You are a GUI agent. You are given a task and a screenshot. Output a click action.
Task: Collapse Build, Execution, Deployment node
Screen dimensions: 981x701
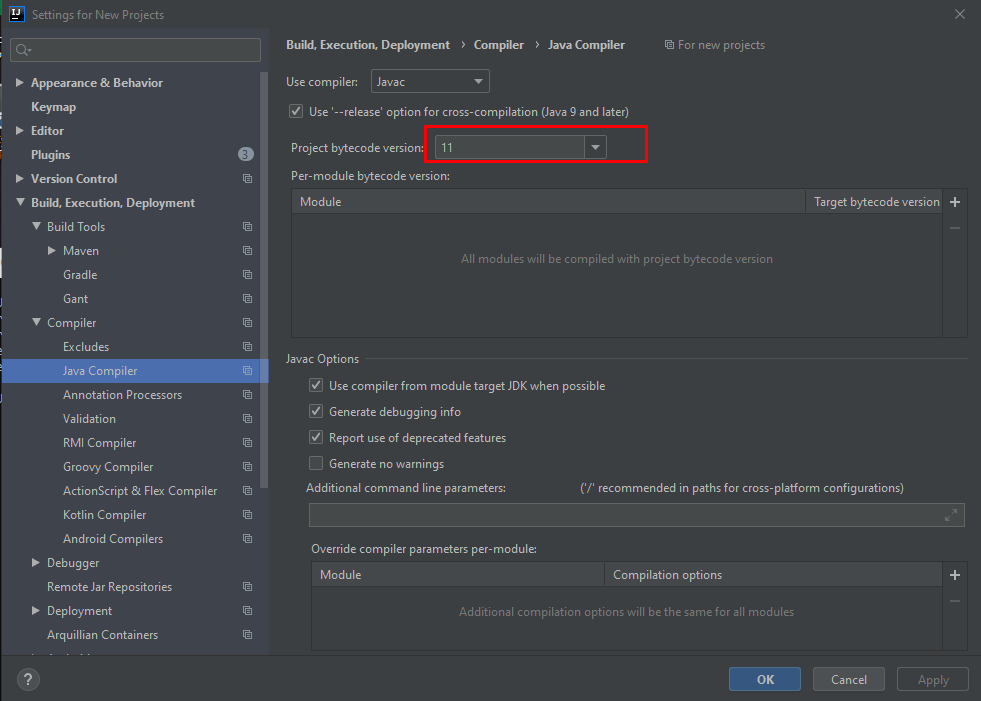click(x=20, y=202)
